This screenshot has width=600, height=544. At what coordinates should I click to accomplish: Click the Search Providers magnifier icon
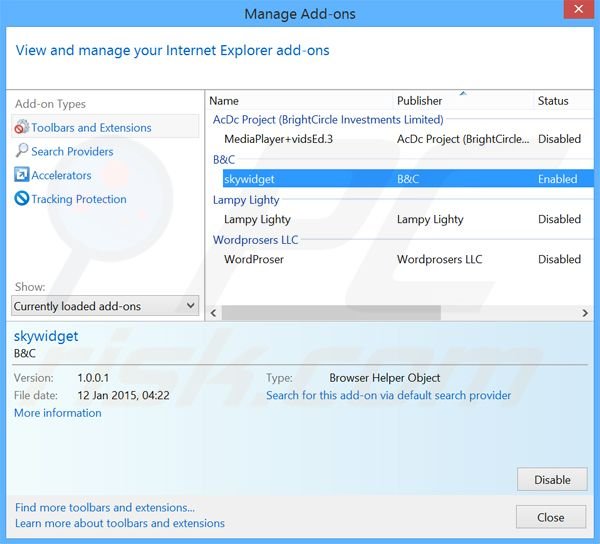tap(22, 150)
